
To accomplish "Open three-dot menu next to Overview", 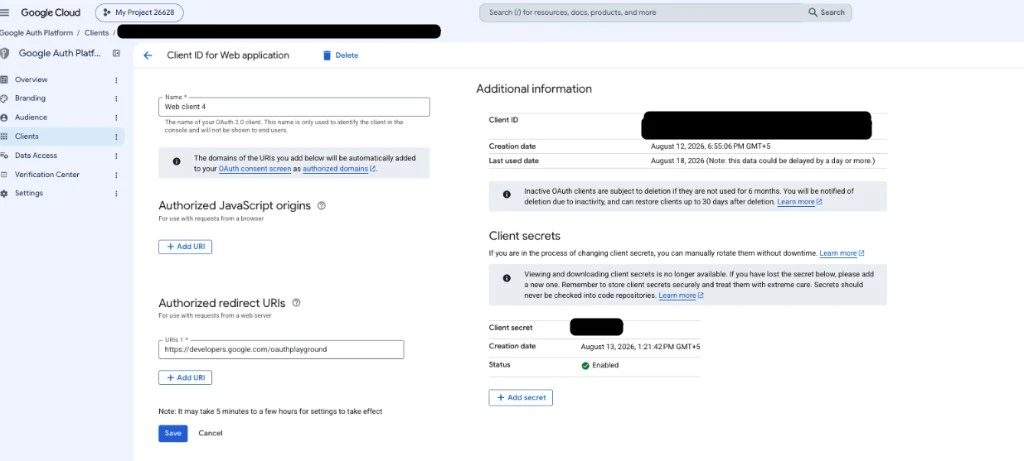I will 116,80.
